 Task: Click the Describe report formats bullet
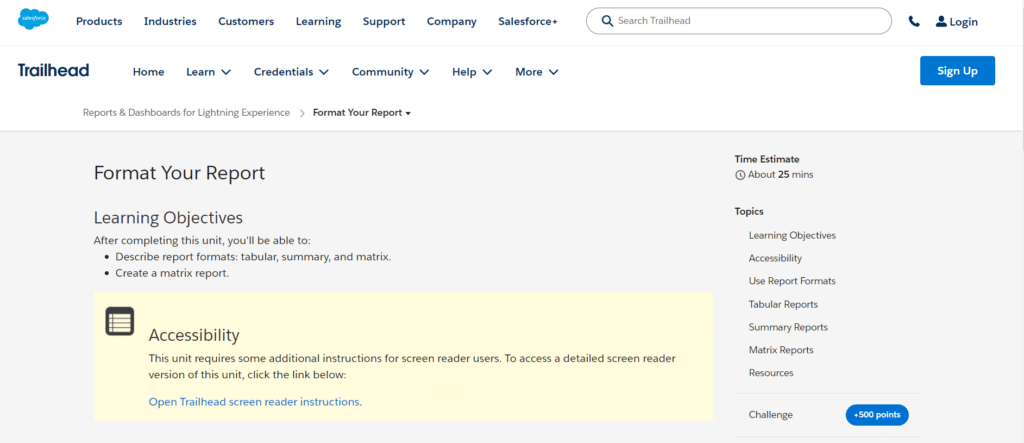[253, 257]
